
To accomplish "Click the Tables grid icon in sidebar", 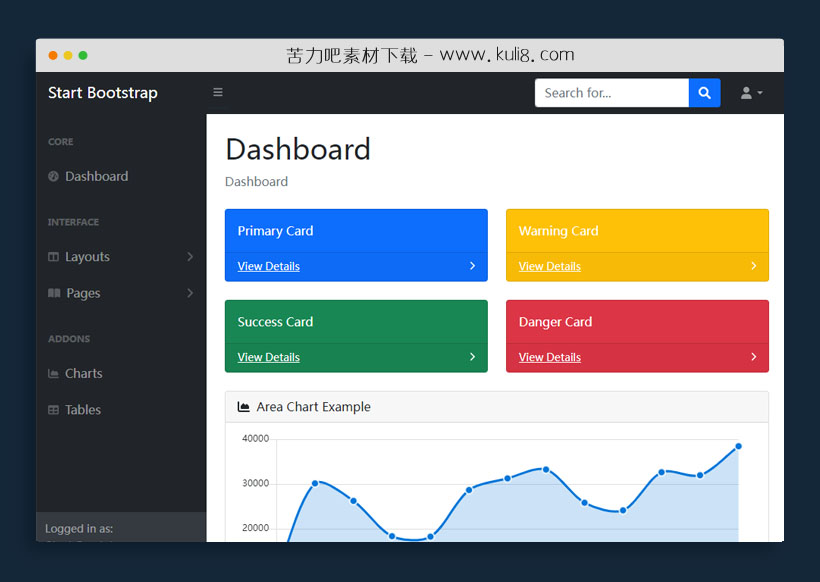I will tap(53, 410).
